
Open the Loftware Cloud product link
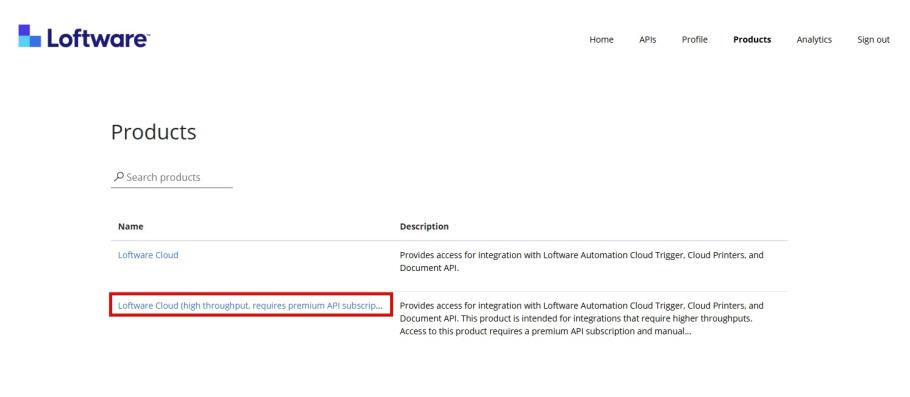point(148,255)
